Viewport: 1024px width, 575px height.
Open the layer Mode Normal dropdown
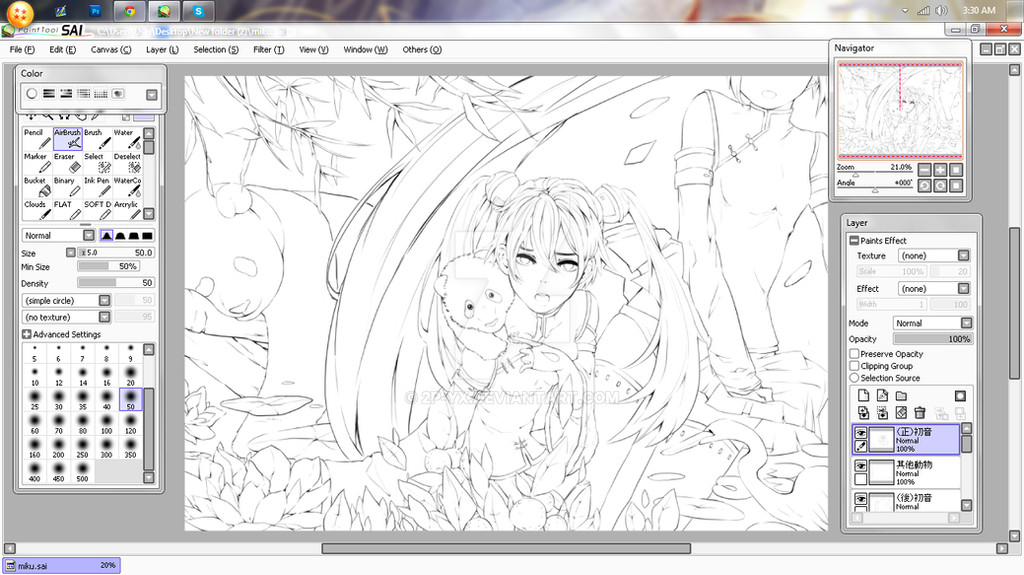[x=967, y=323]
